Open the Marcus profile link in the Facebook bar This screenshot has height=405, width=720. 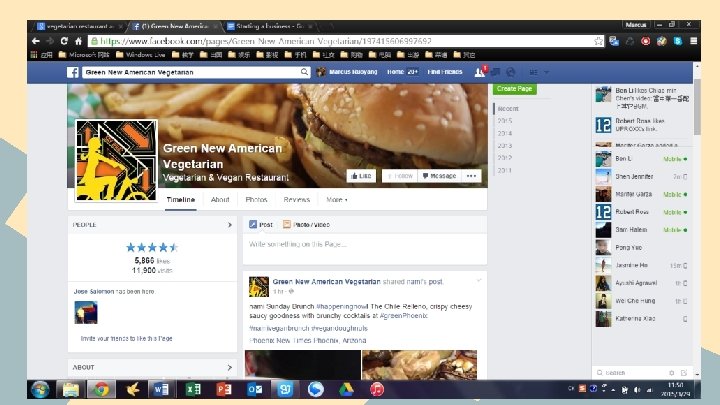point(348,72)
